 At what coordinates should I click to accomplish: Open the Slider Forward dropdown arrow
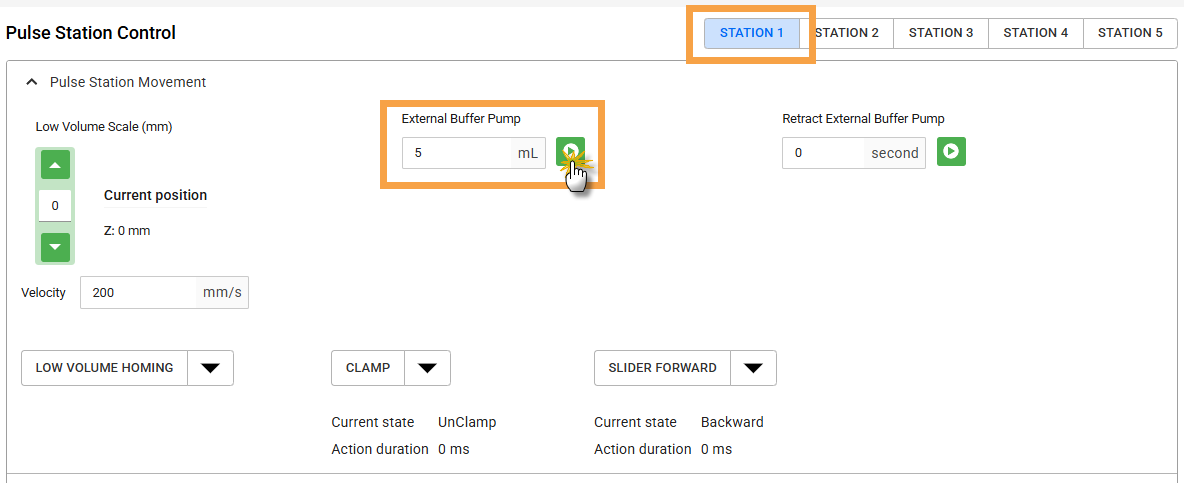[x=753, y=368]
